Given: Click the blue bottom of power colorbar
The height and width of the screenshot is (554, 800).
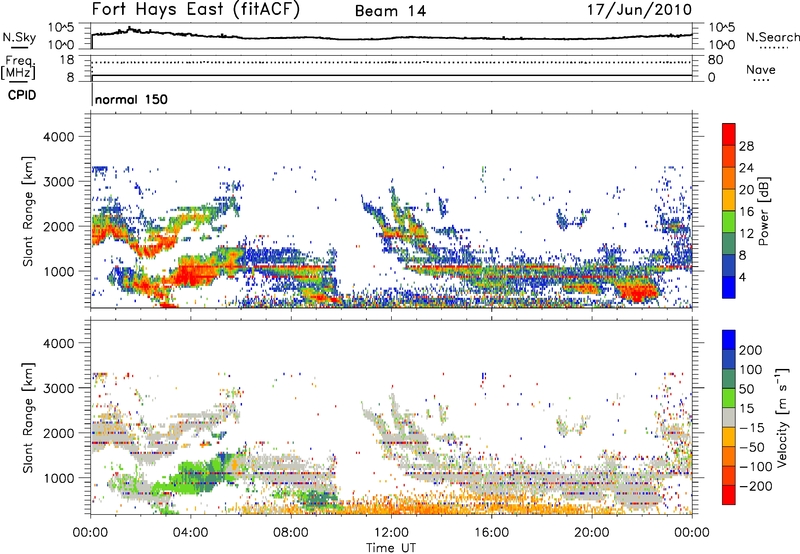Looking at the screenshot, I should tap(729, 287).
